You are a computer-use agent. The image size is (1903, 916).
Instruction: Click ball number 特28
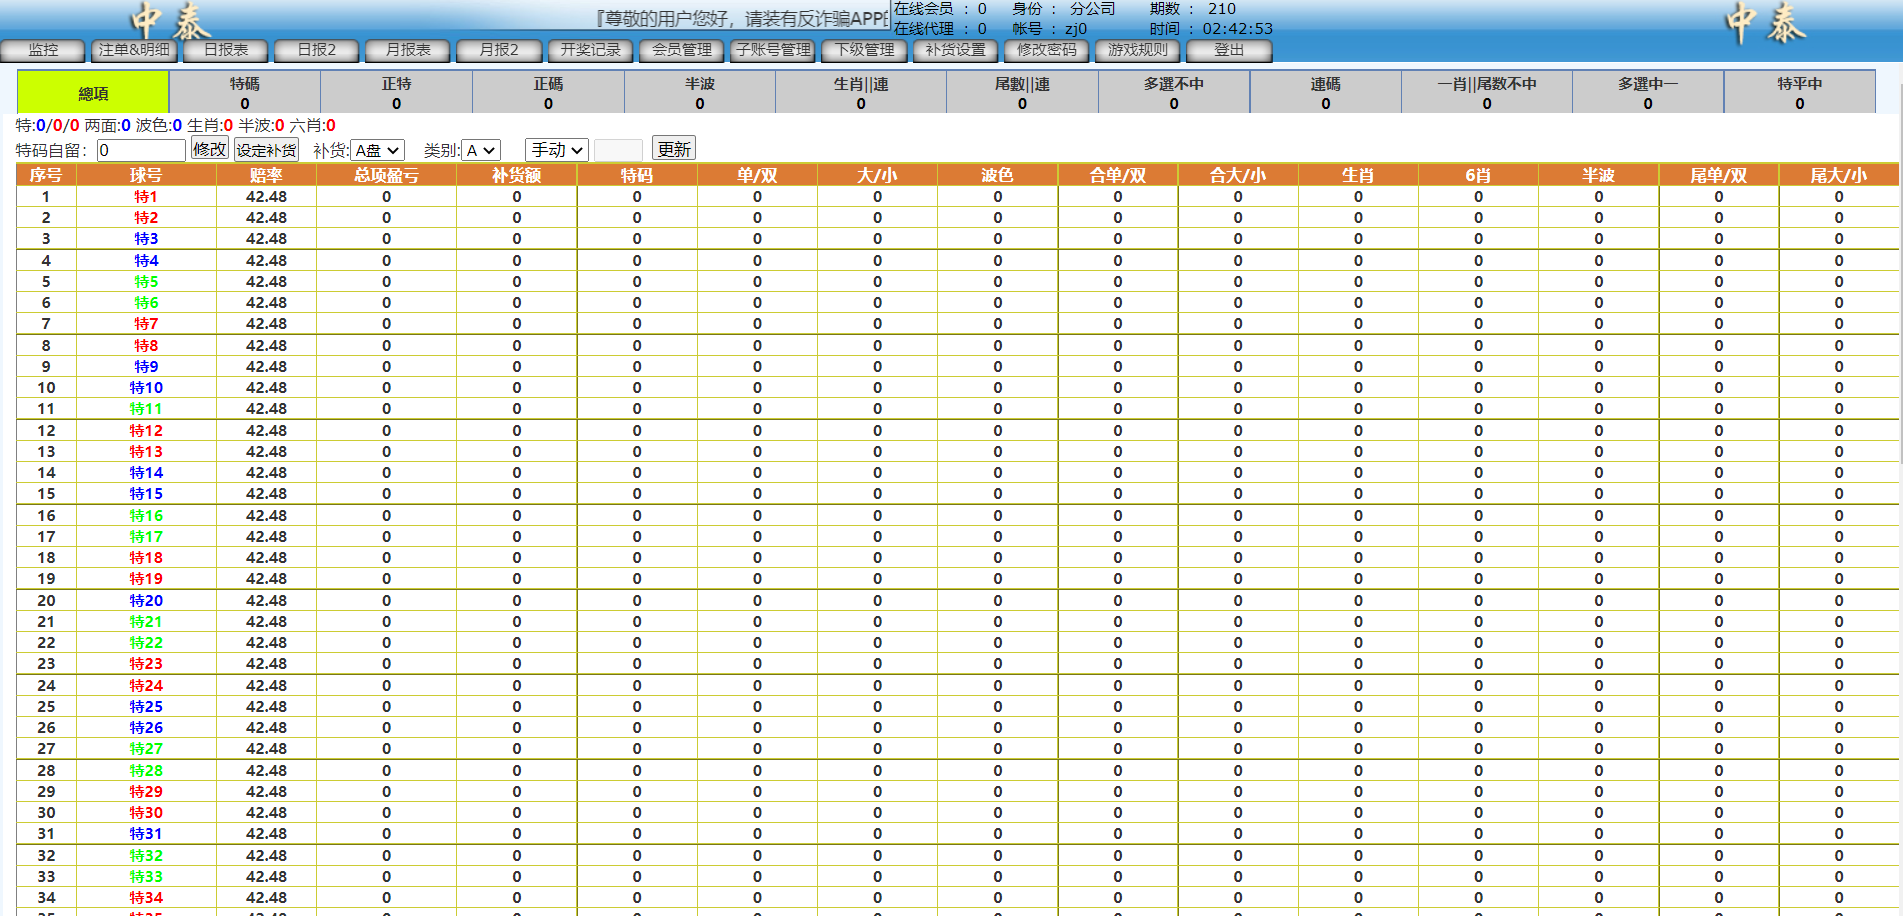(x=146, y=771)
